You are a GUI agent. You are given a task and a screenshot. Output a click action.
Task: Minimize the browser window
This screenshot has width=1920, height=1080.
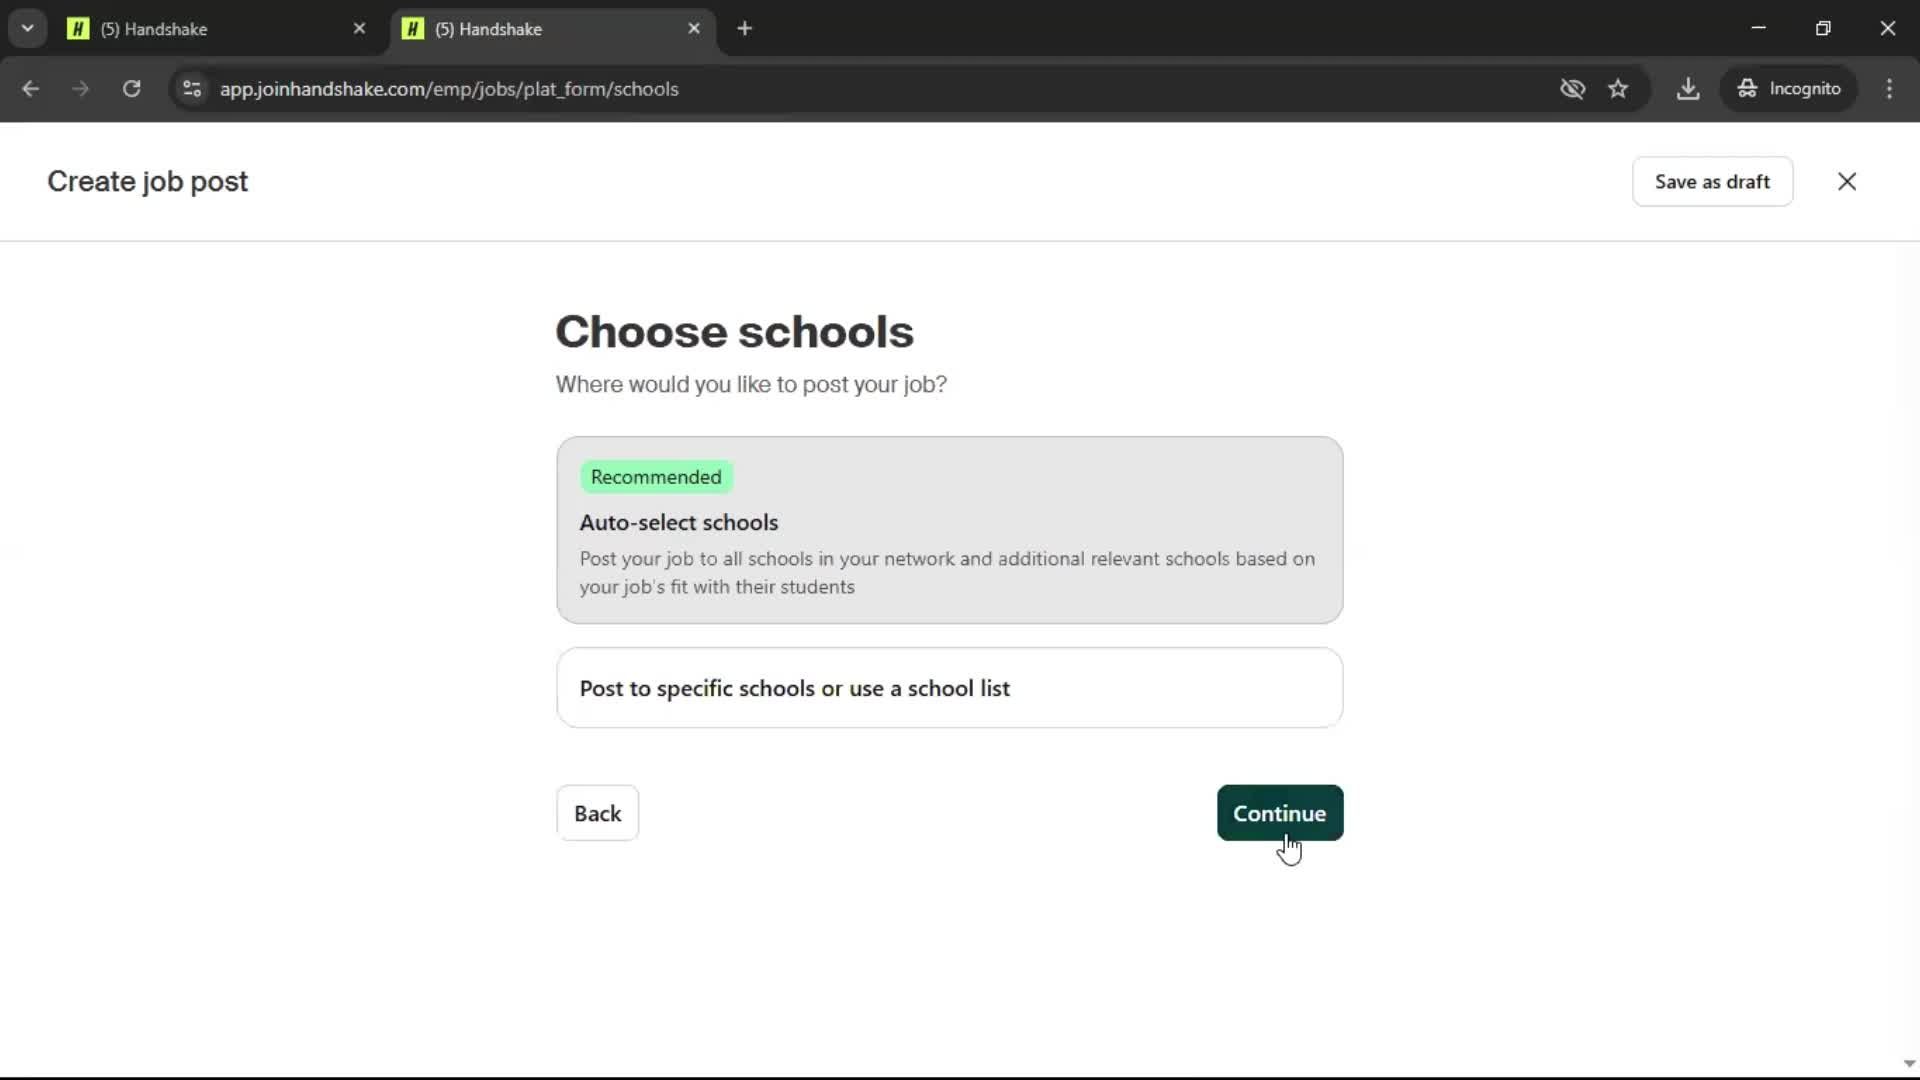1758,29
